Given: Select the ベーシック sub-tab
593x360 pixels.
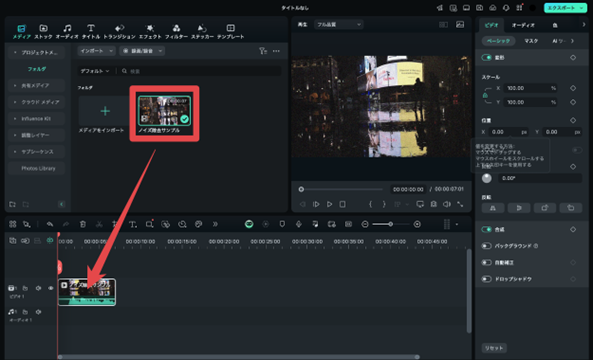Looking at the screenshot, I should tap(498, 41).
